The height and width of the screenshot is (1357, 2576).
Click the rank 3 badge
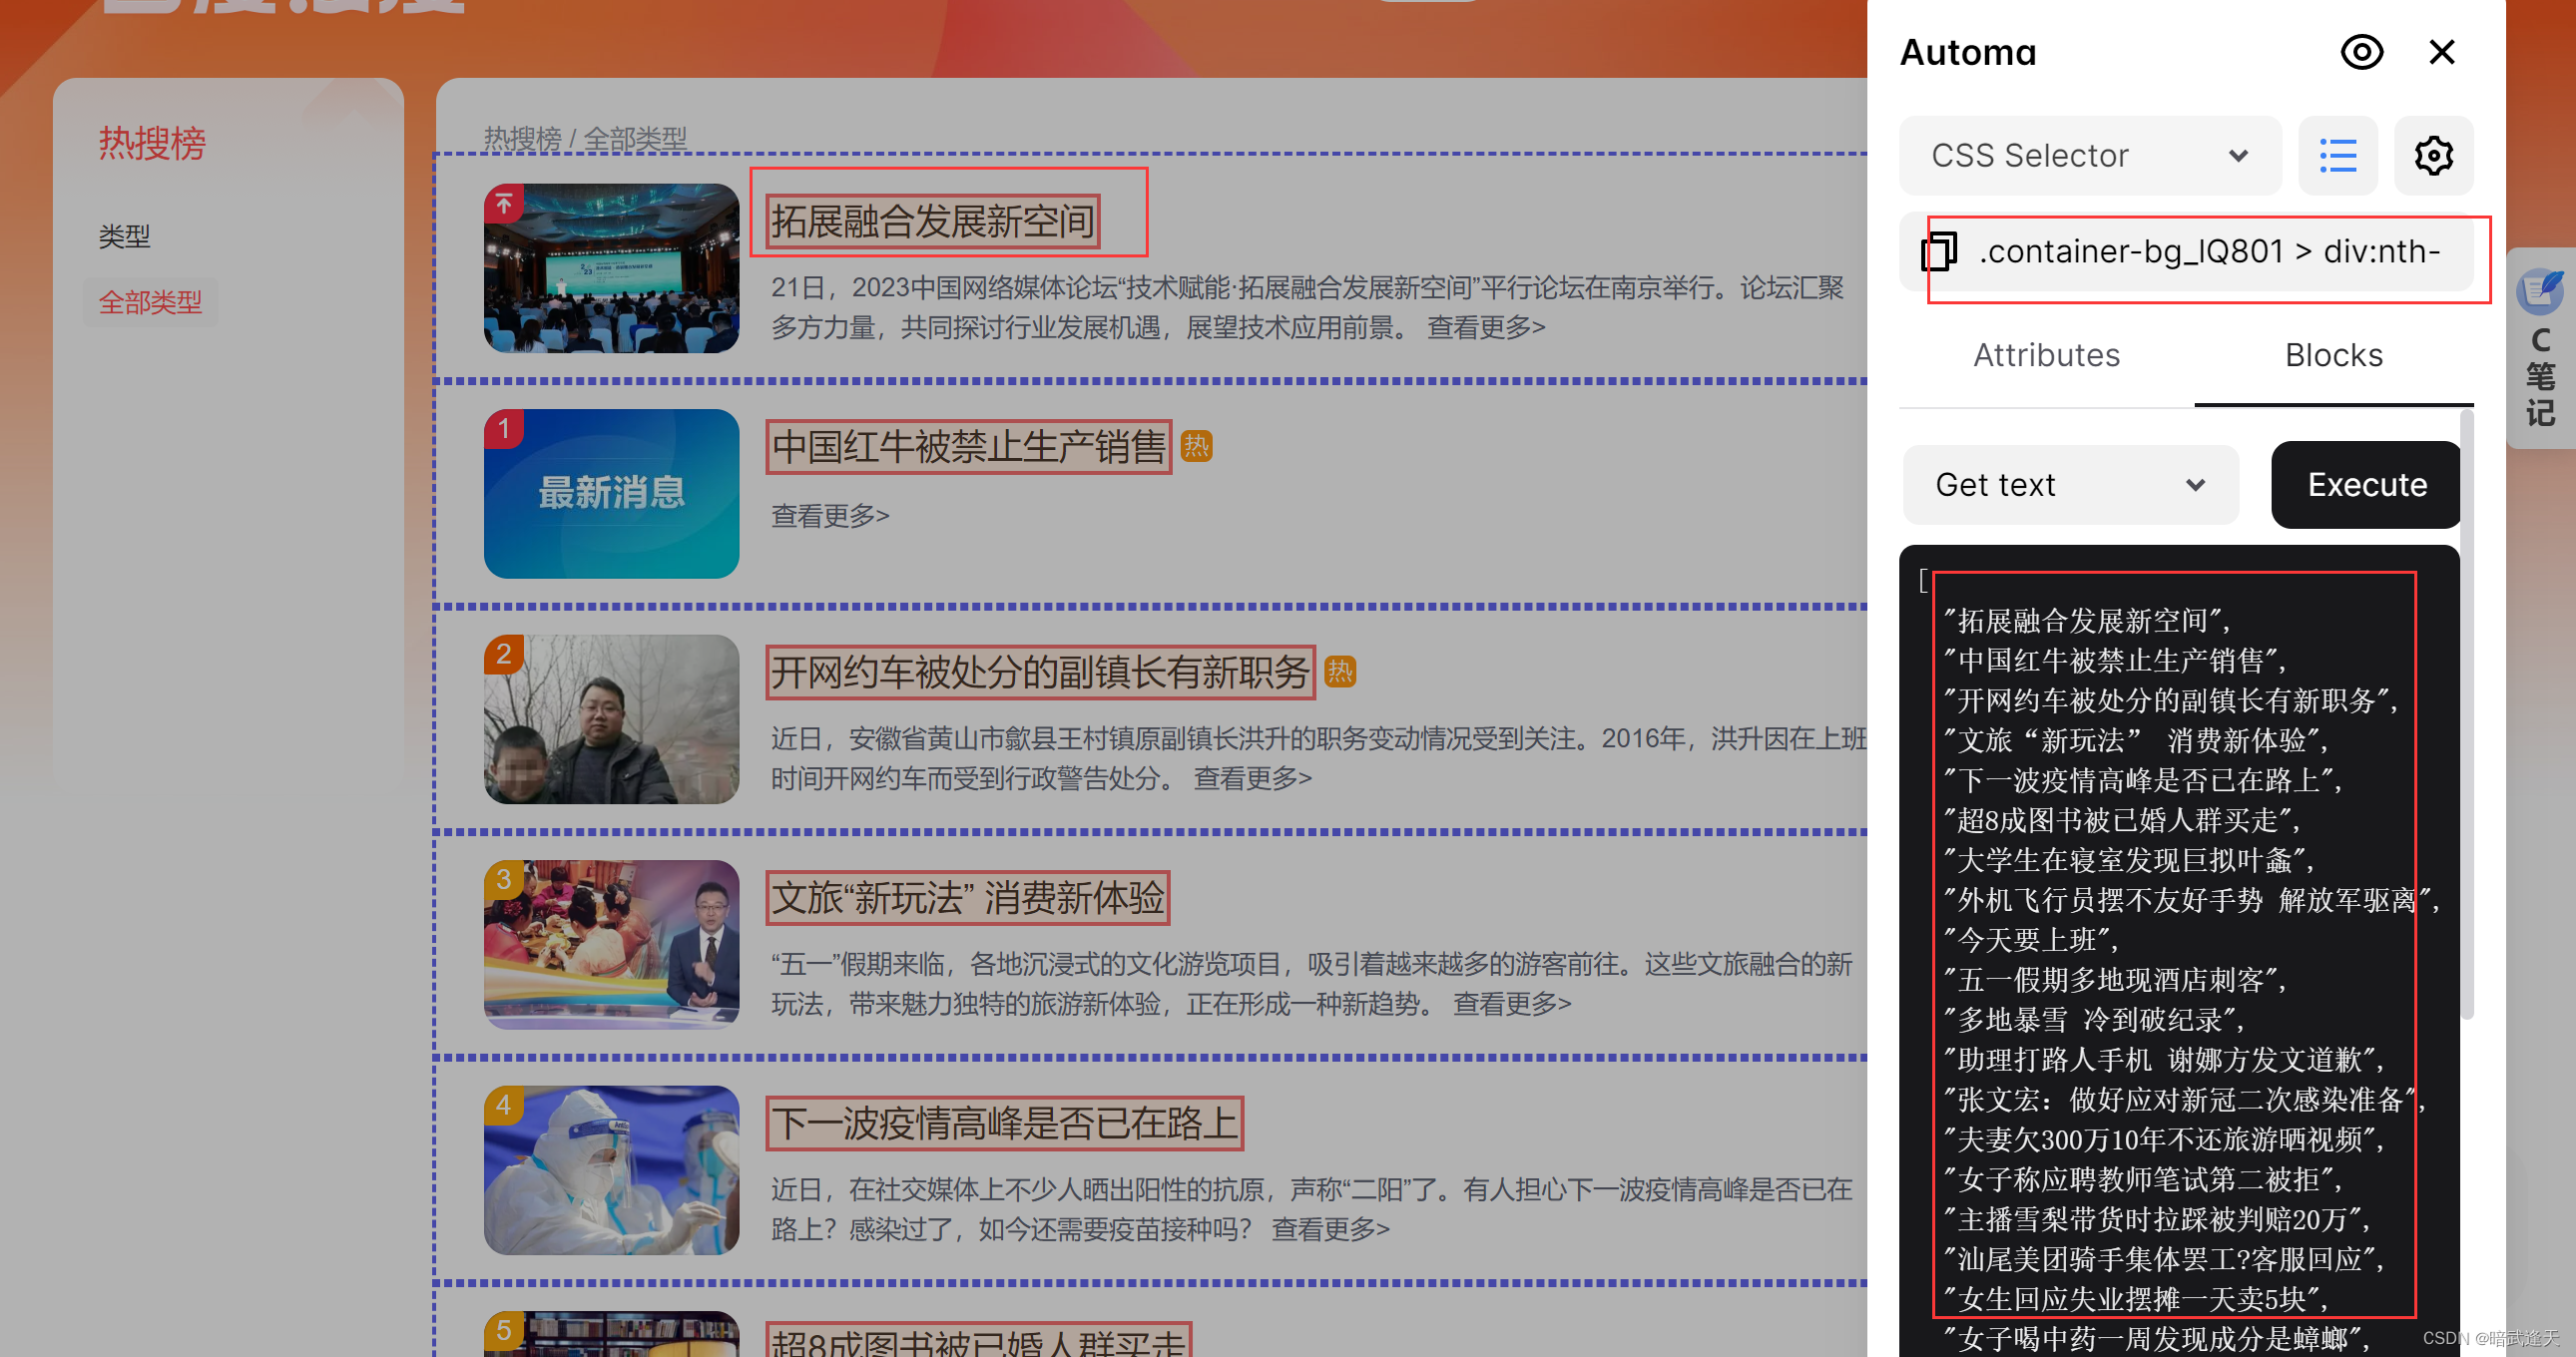click(x=504, y=880)
